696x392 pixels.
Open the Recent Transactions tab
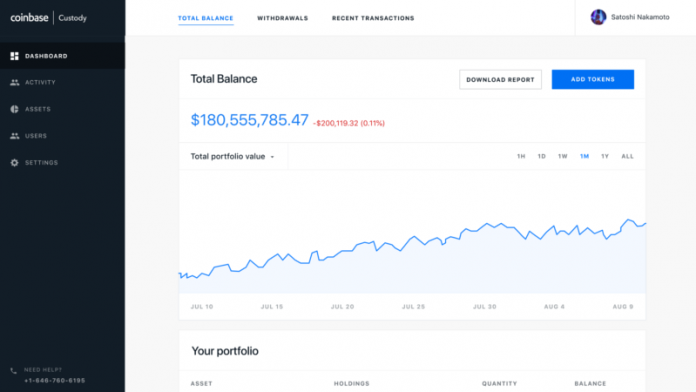point(373,18)
